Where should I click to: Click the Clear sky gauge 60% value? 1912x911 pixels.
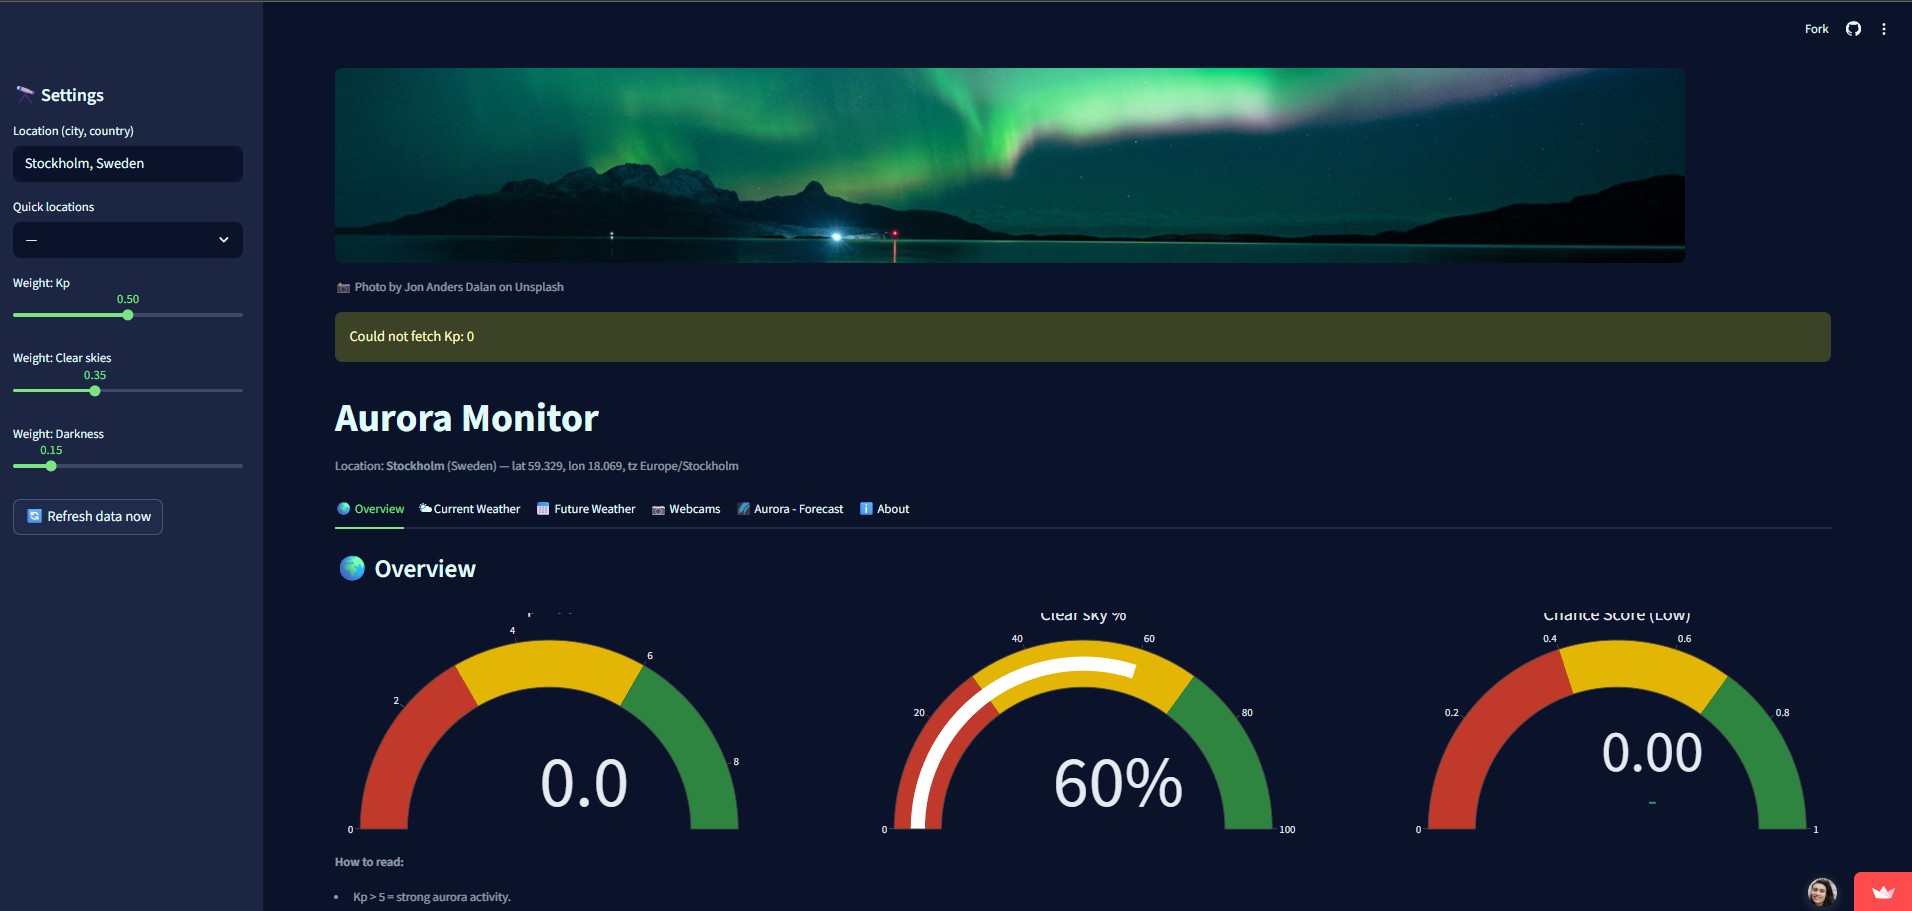pyautogui.click(x=1118, y=783)
